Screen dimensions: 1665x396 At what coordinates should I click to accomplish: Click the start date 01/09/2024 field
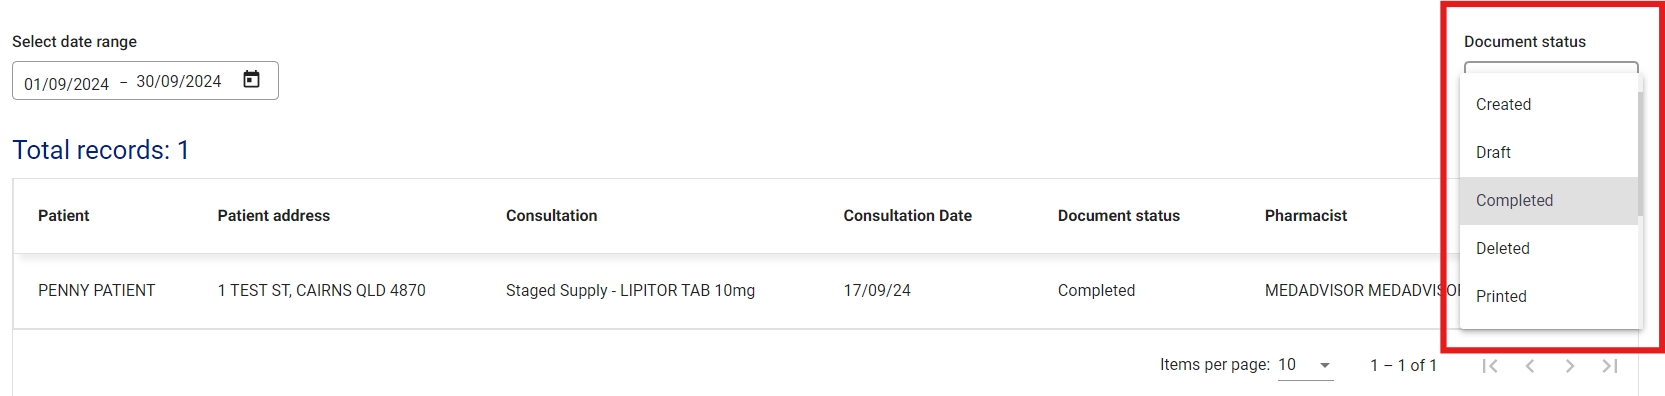[x=66, y=84]
